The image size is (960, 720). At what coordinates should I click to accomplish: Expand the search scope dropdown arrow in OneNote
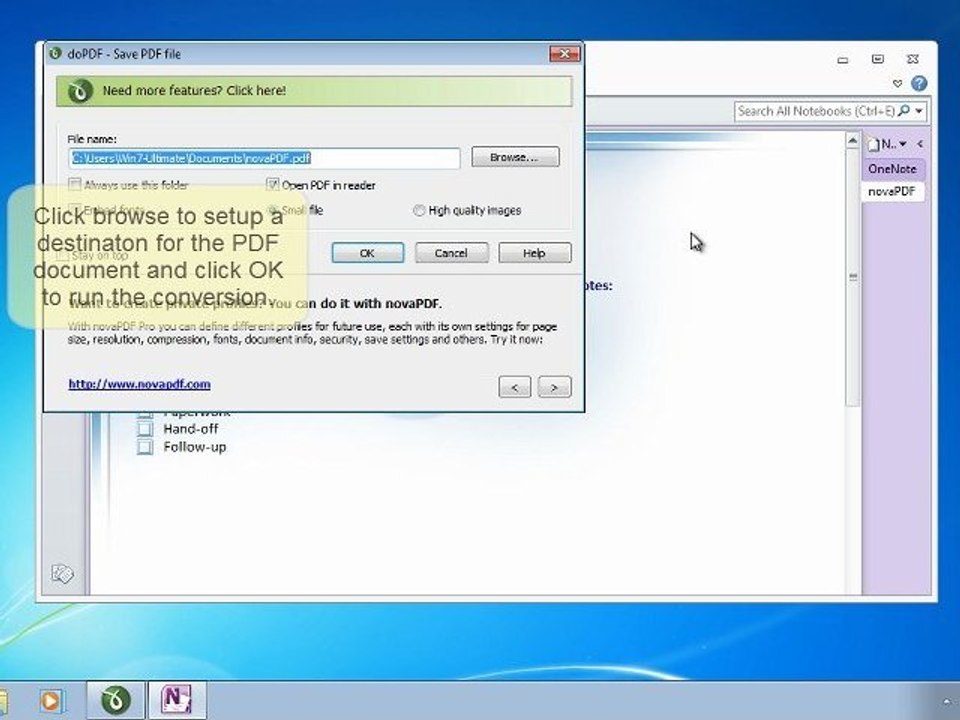pyautogui.click(x=919, y=111)
